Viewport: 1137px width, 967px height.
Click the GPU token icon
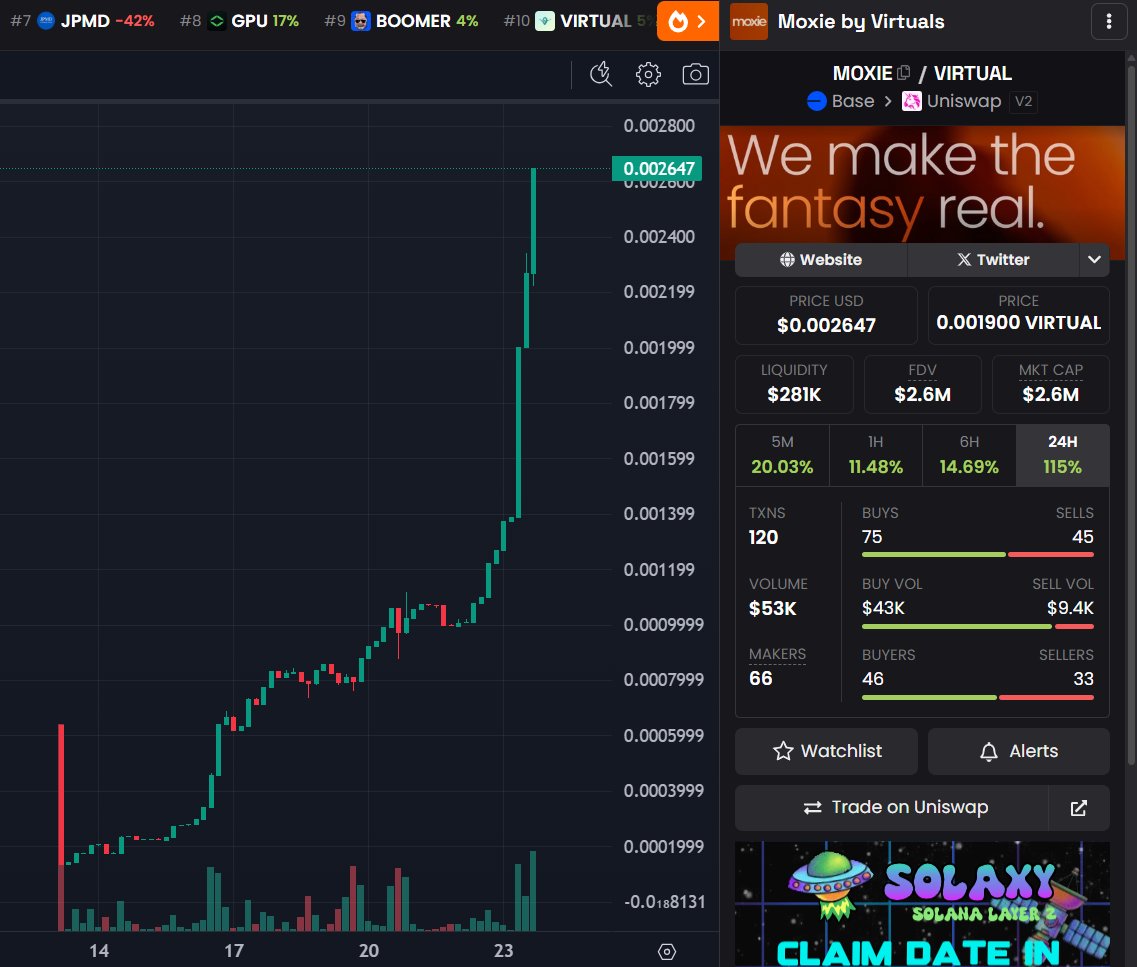click(216, 21)
